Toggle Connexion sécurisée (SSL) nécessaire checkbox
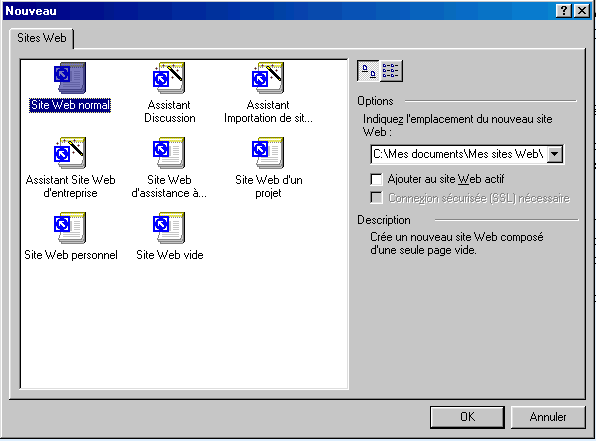 click(376, 198)
